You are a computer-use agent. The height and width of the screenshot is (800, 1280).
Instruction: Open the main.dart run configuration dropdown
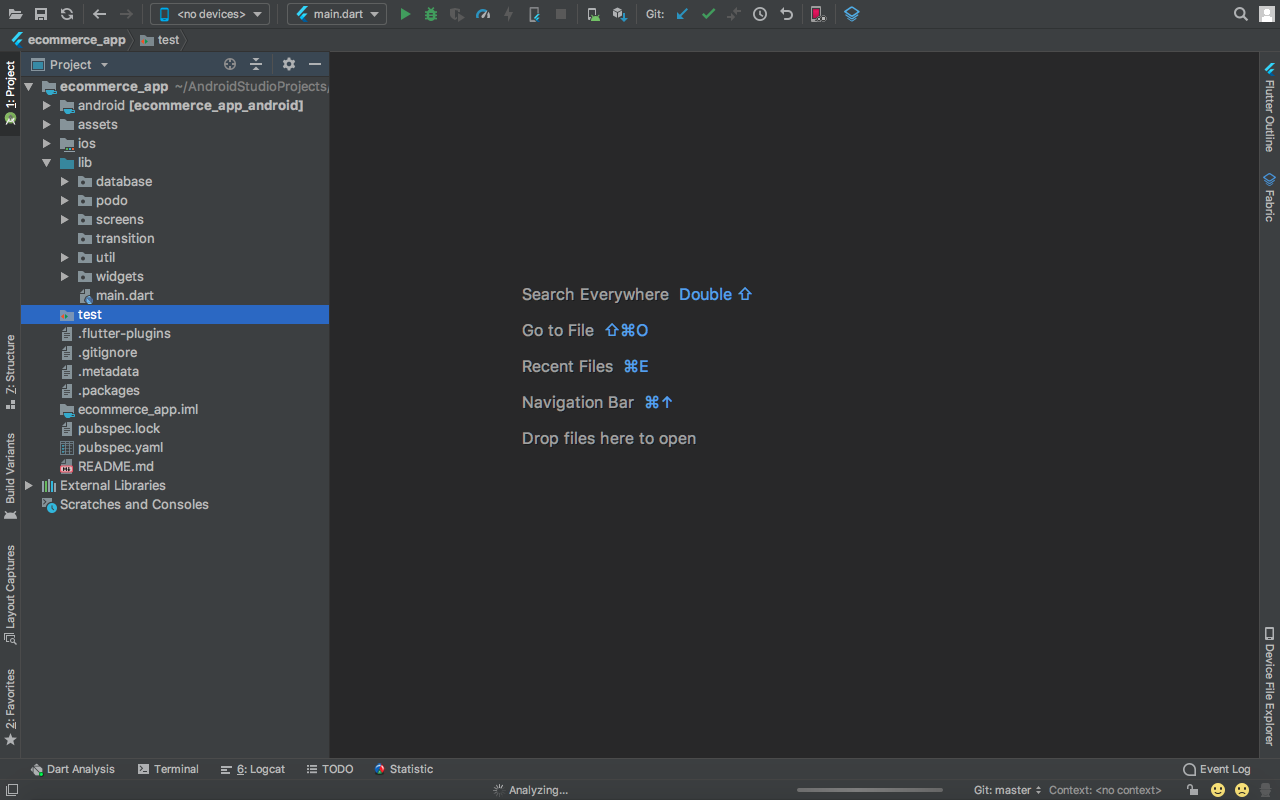pos(337,14)
